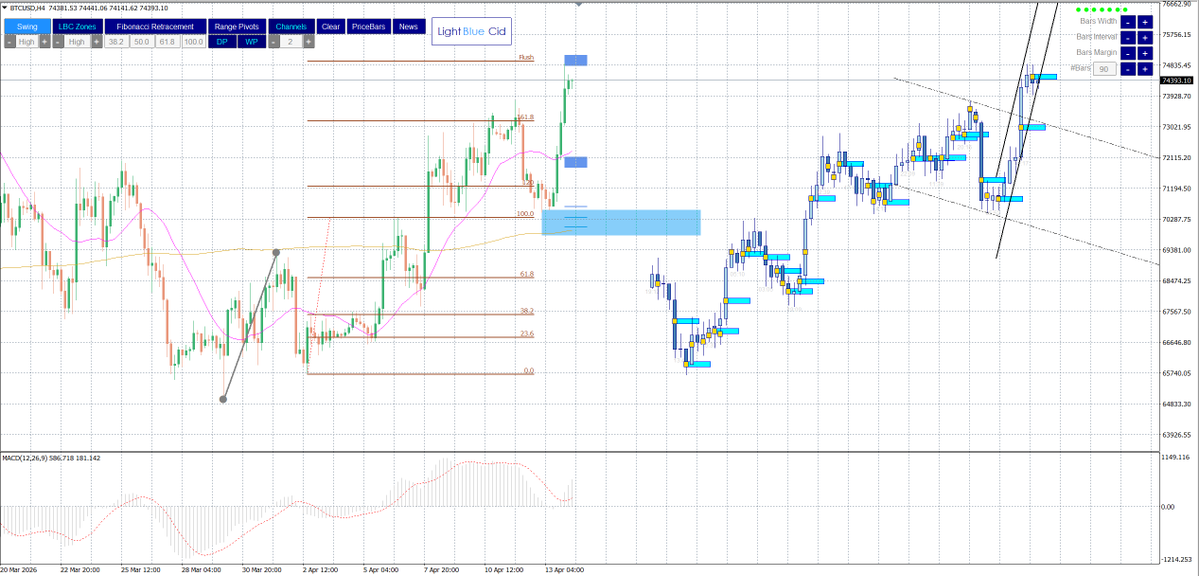1199x576 pixels.
Task: Click the Channels value field showing 2
Action: tap(291, 41)
